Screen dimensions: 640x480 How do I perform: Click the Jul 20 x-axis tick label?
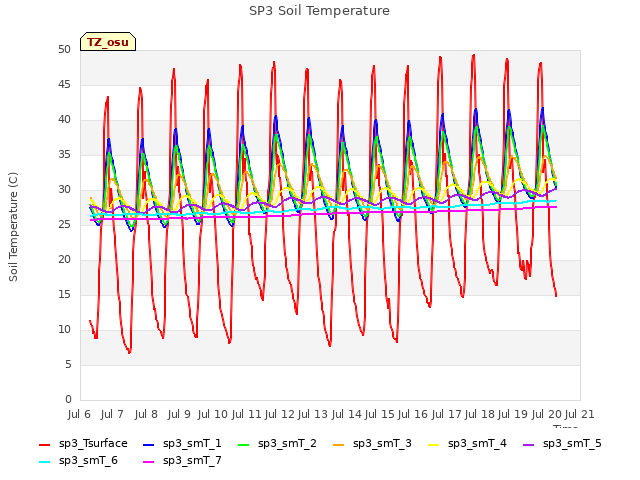click(x=547, y=415)
